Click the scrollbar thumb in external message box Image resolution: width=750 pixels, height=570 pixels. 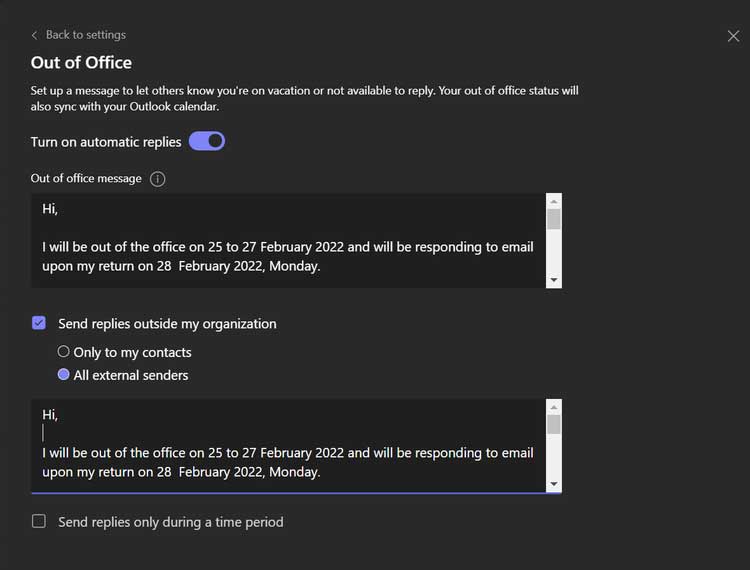point(554,424)
